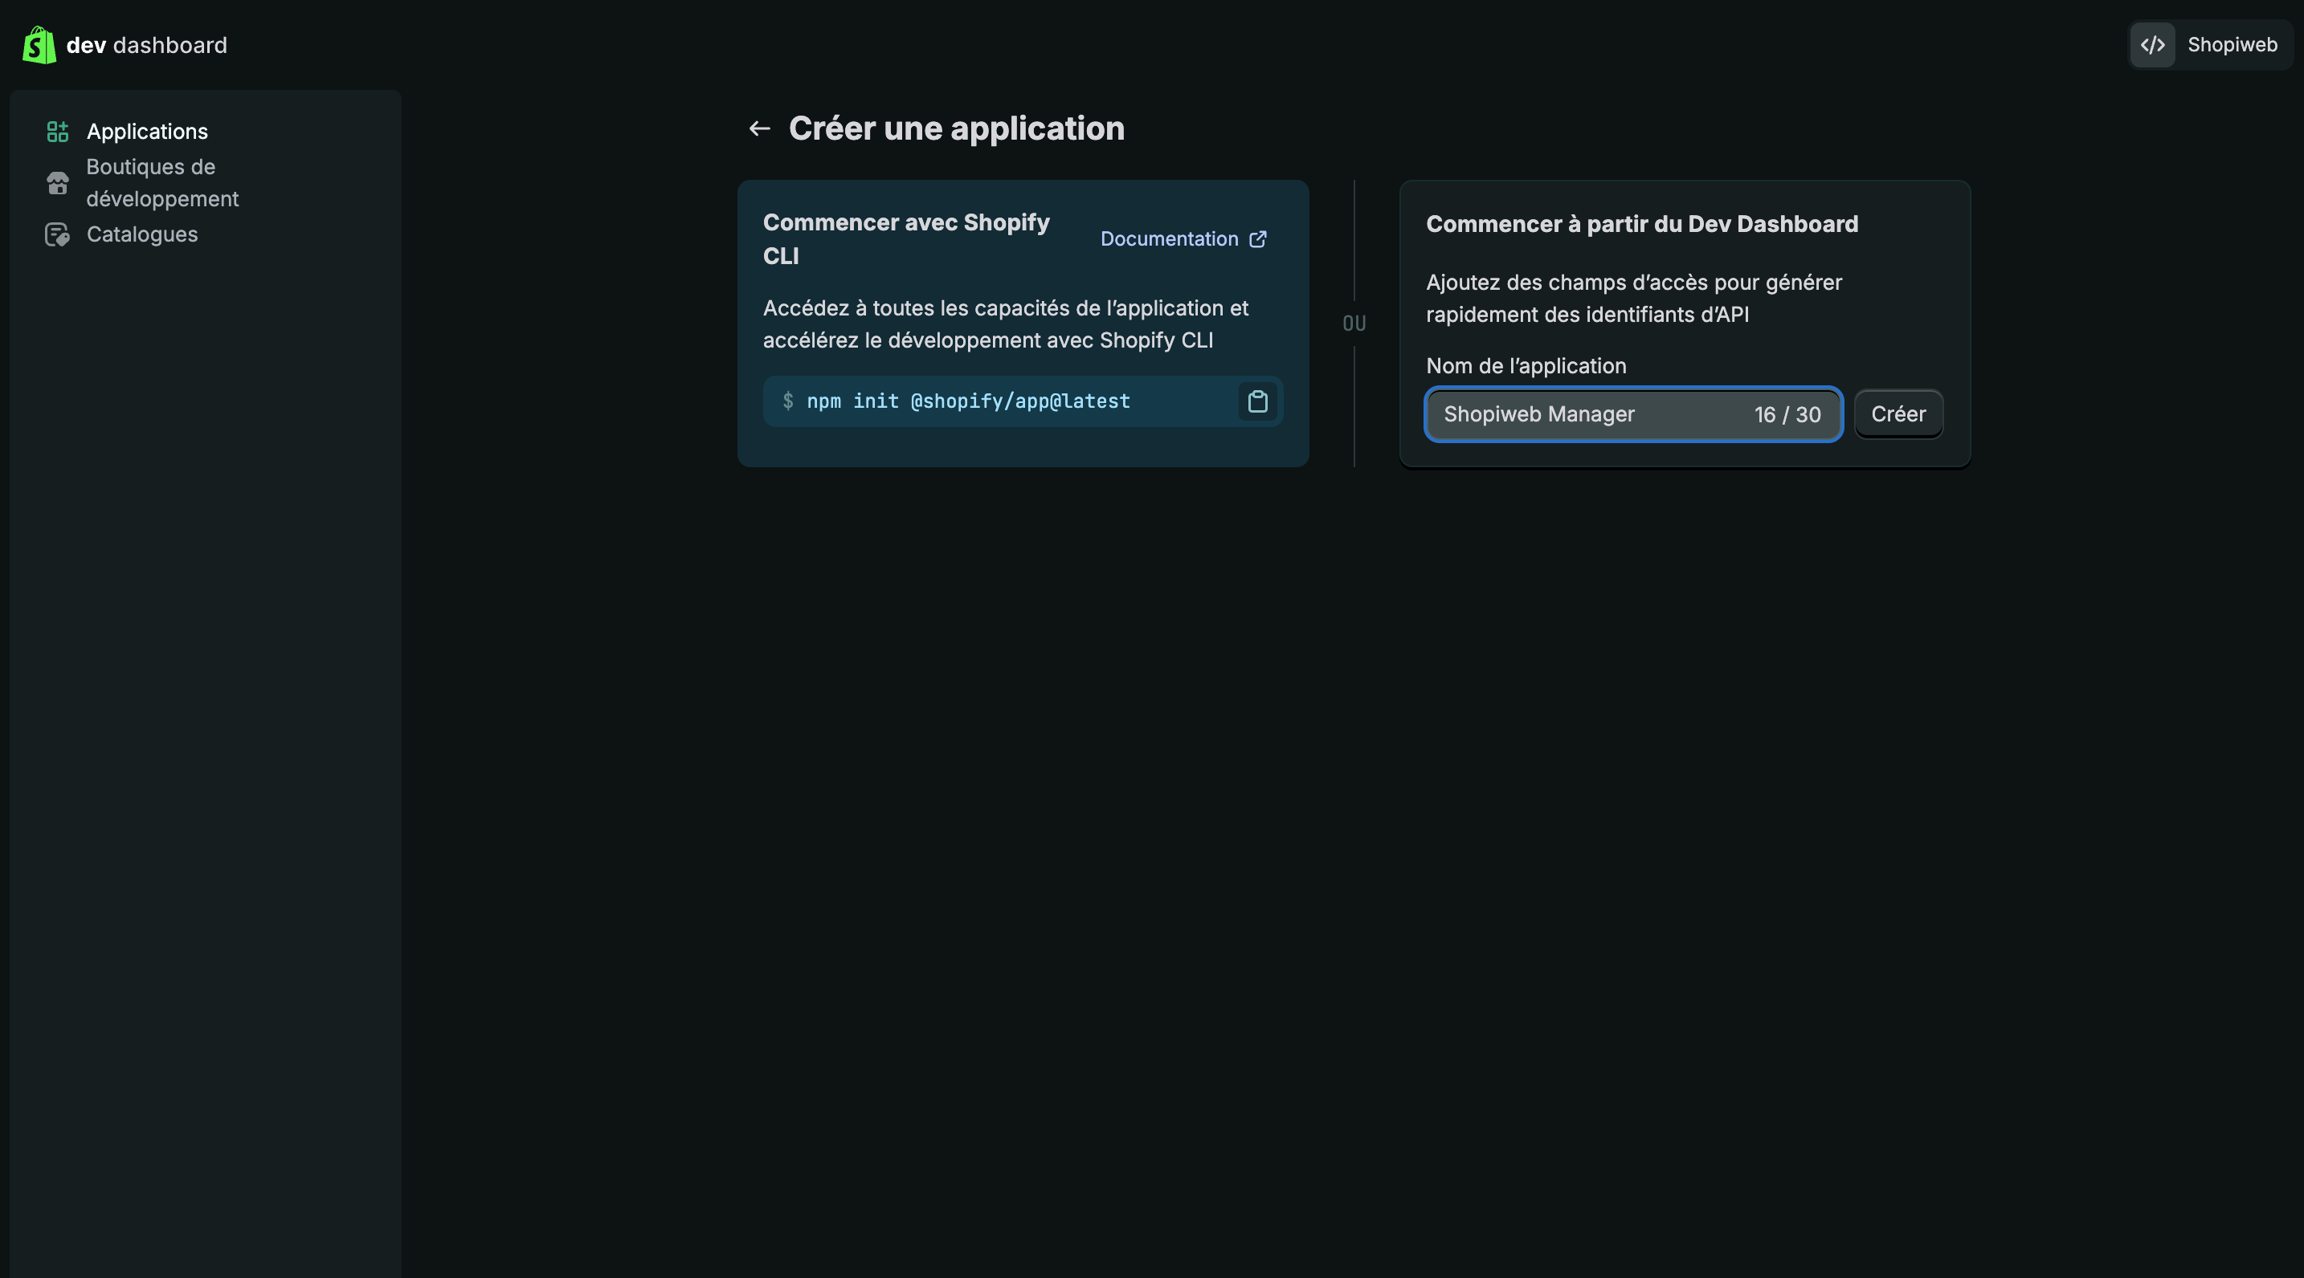Screen dimensions: 2304x1278
Task: Click the Nom de l'application label
Action: click(x=1525, y=366)
